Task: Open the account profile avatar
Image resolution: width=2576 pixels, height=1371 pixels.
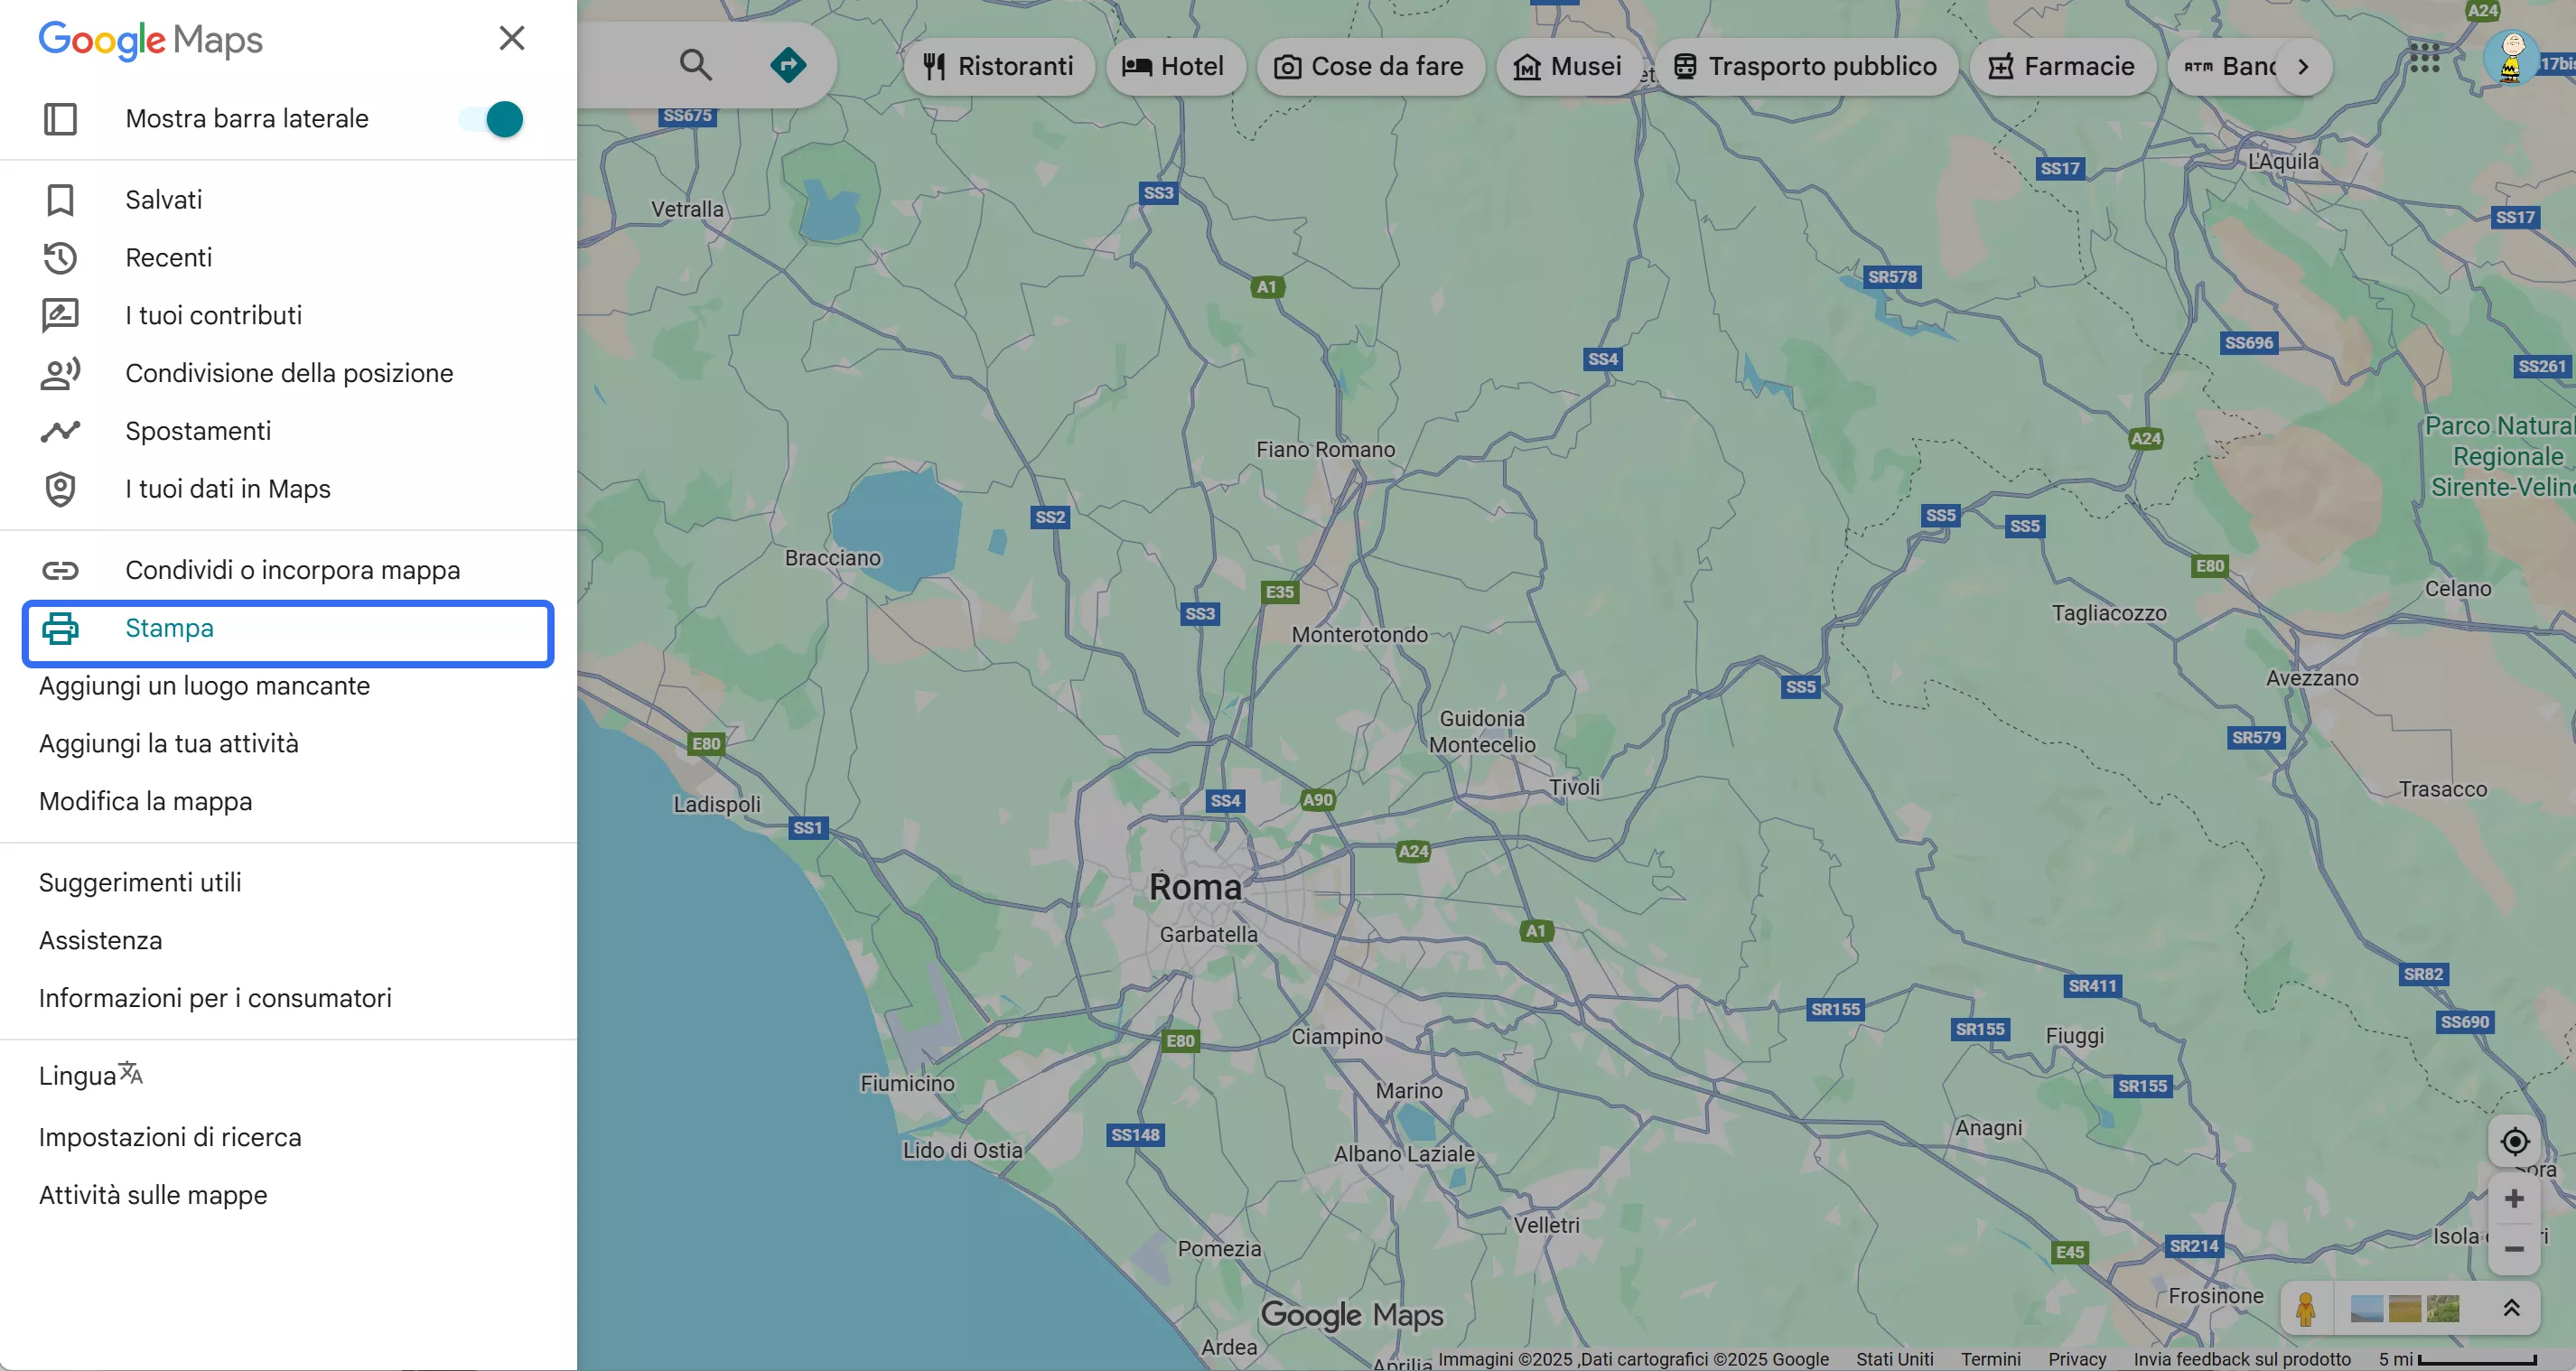Action: 2510,58
